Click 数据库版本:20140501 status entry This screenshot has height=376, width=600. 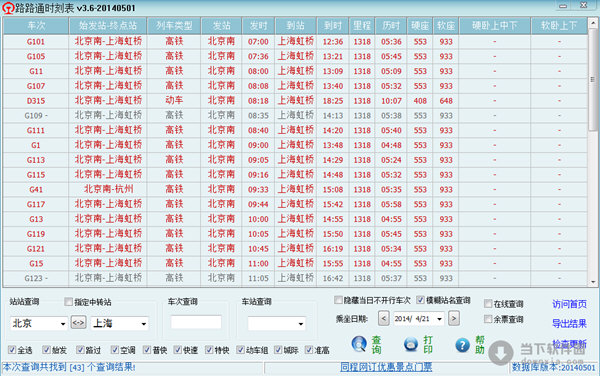(554, 368)
